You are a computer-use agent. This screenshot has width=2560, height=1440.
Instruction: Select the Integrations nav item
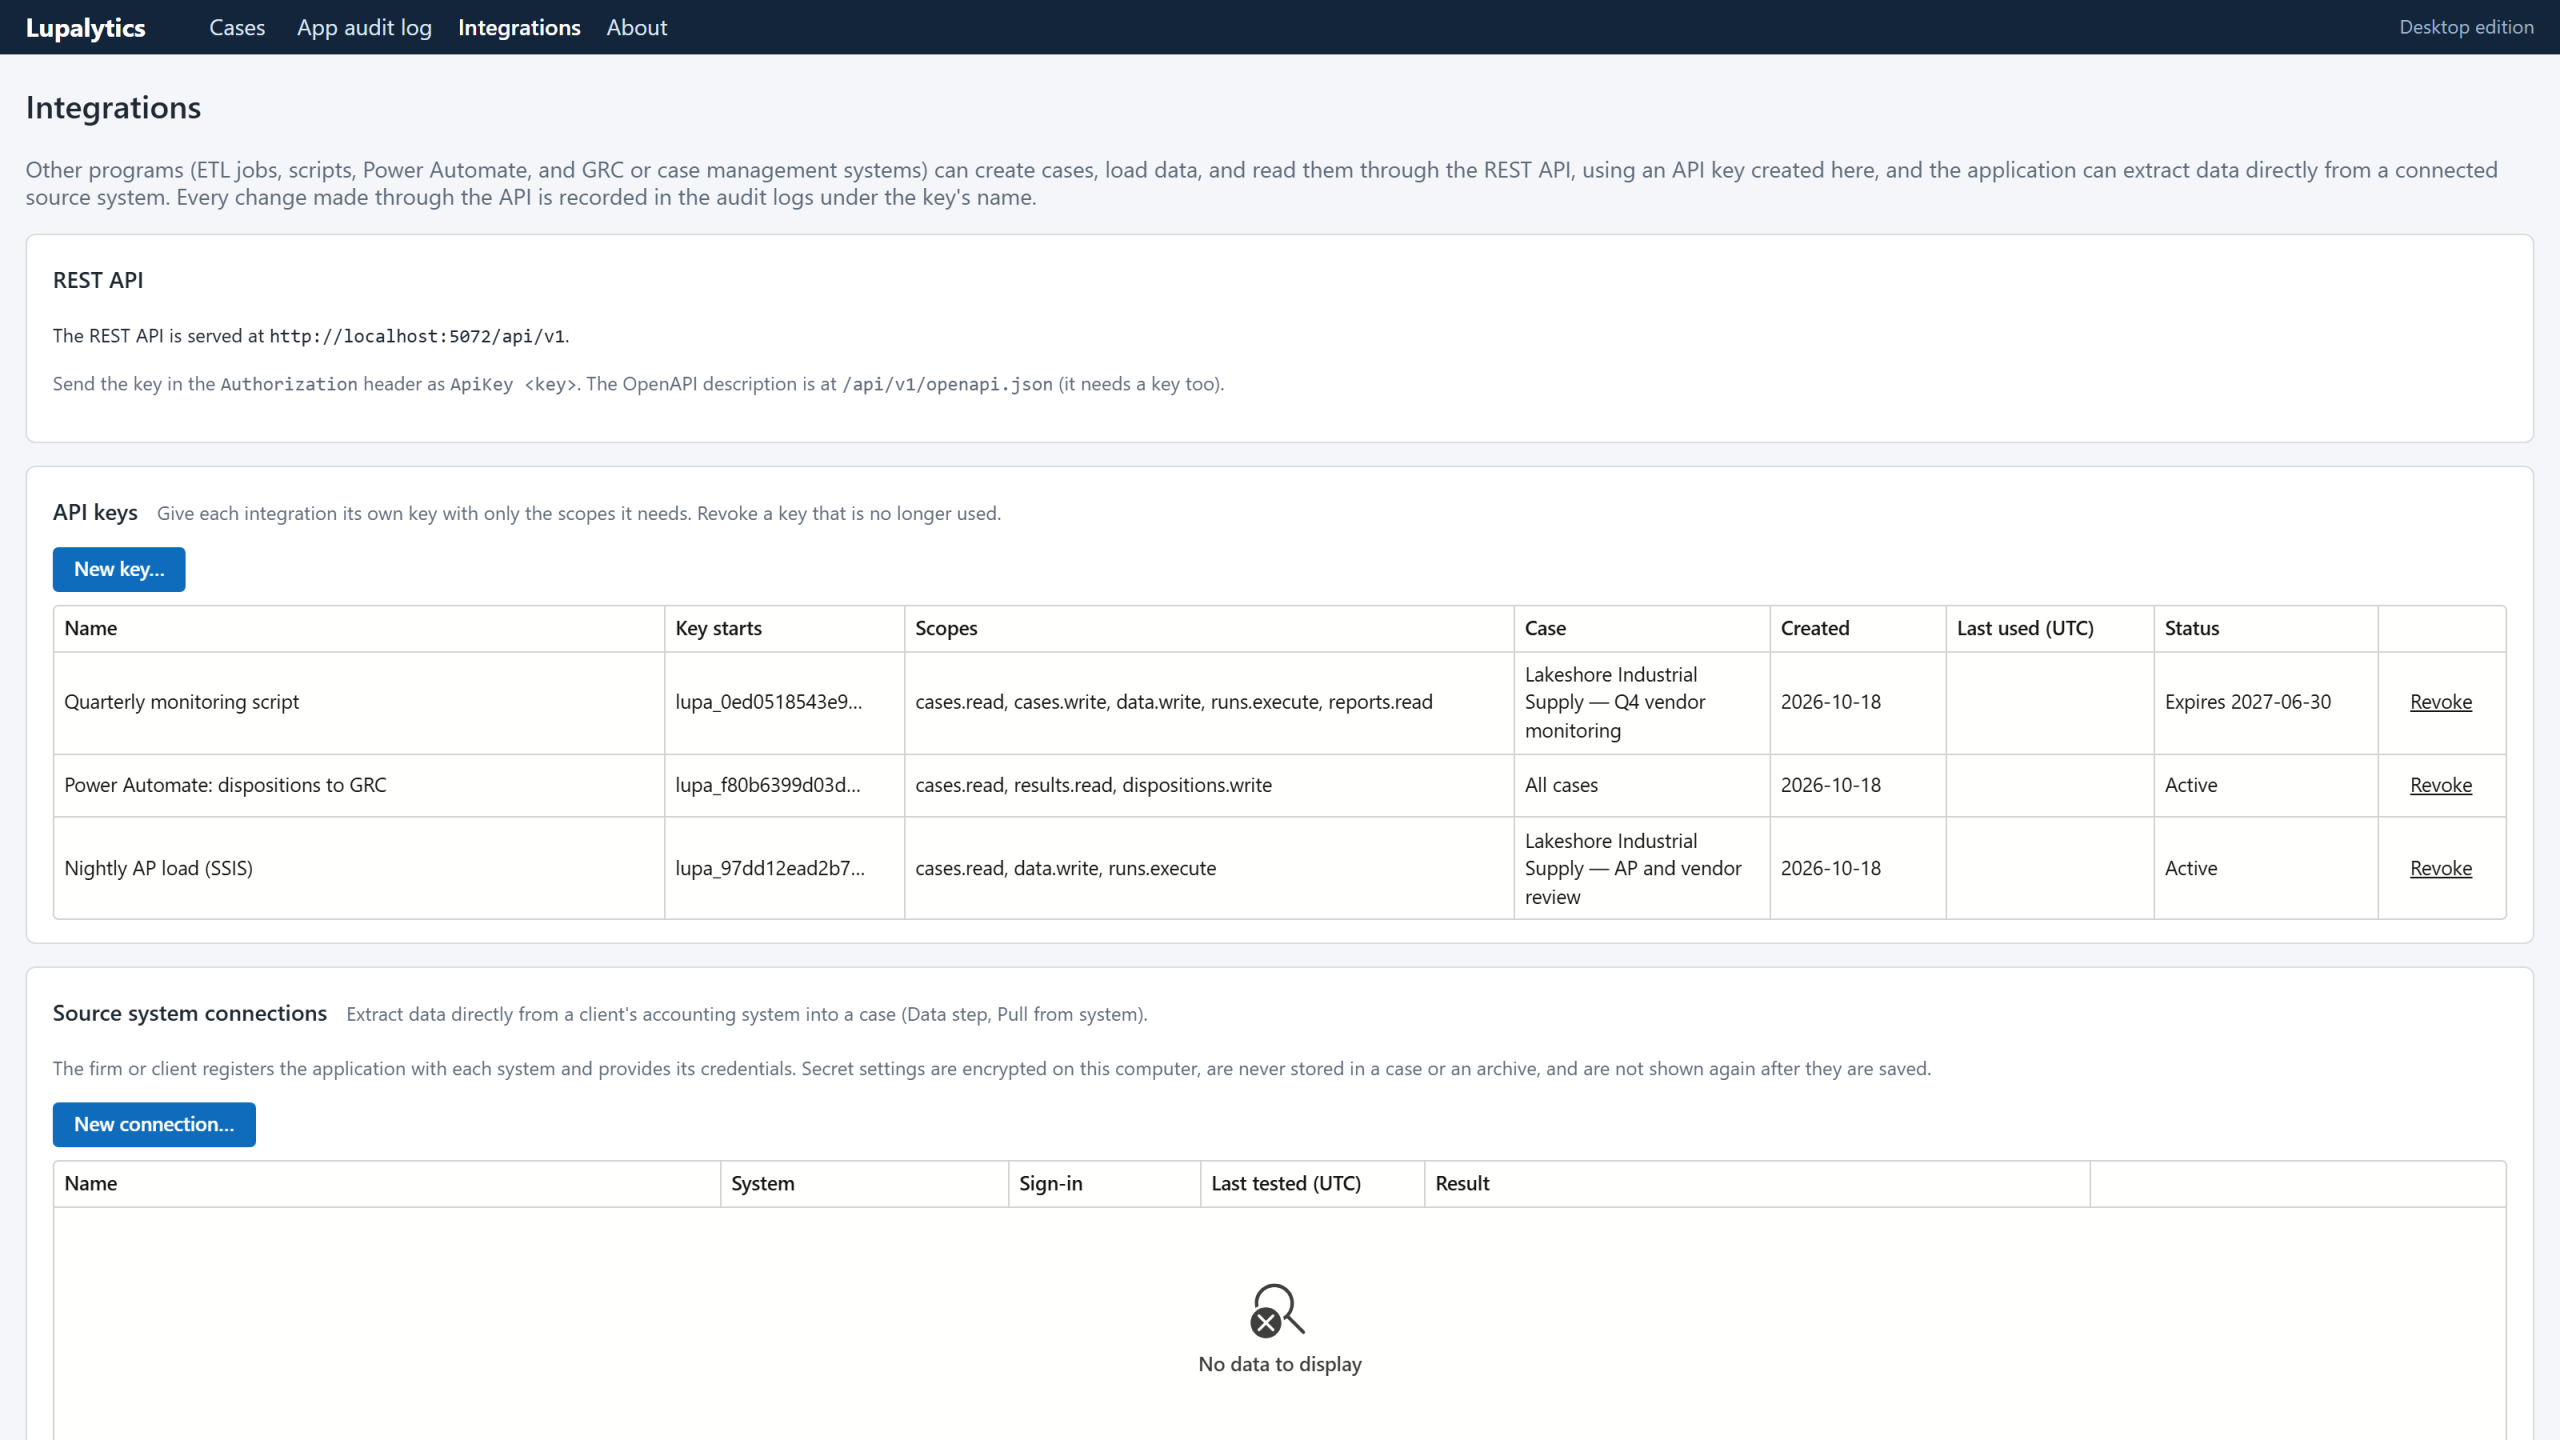[519, 27]
